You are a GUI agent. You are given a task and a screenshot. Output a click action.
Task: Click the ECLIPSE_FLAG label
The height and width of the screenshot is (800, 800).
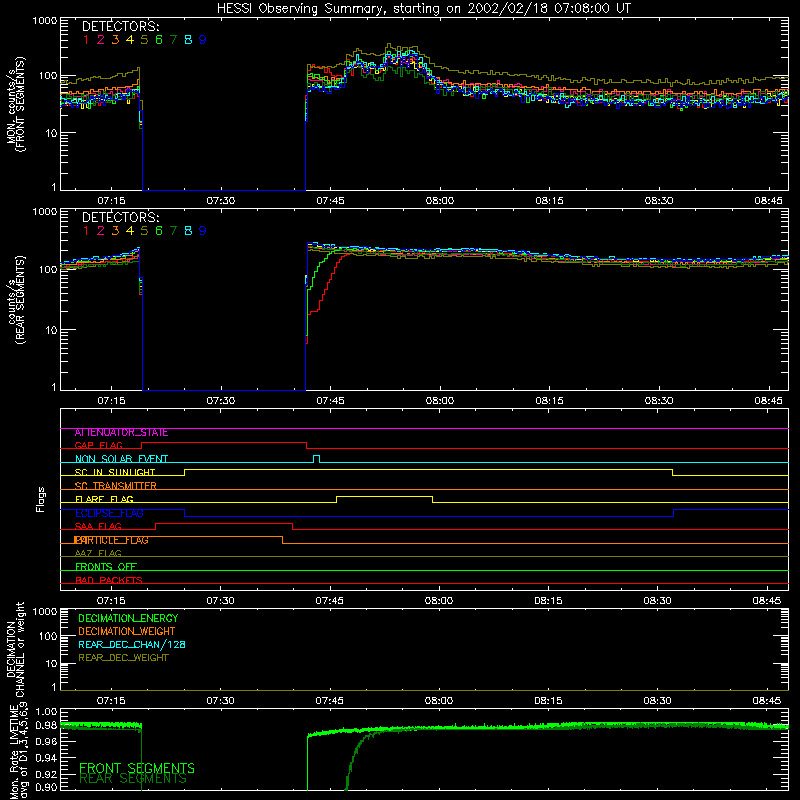(x=109, y=513)
